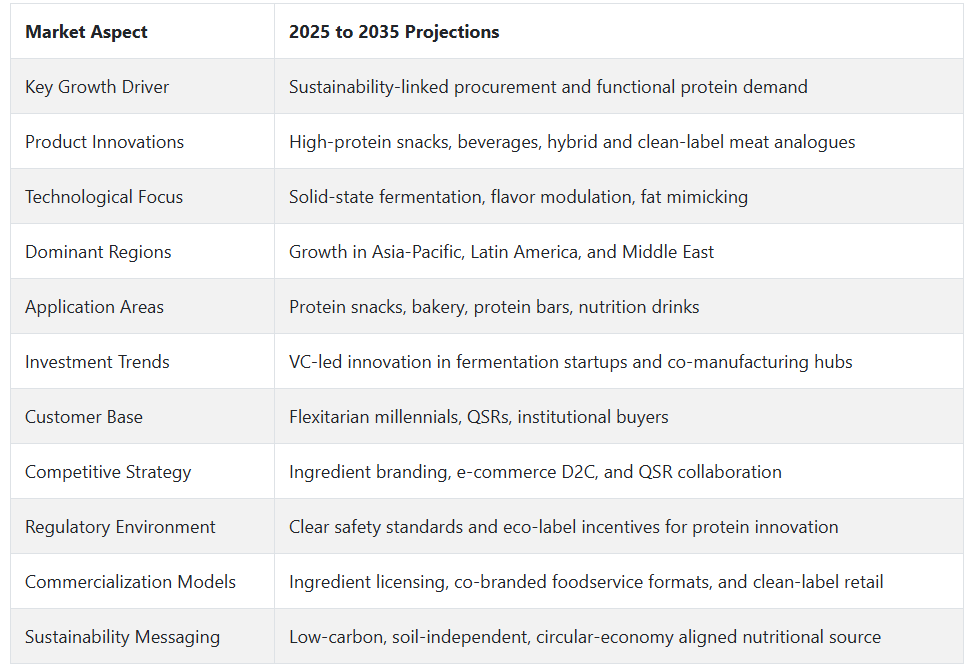Image resolution: width=973 pixels, height=667 pixels.
Task: Click the Dominant Regions row label
Action: (98, 252)
